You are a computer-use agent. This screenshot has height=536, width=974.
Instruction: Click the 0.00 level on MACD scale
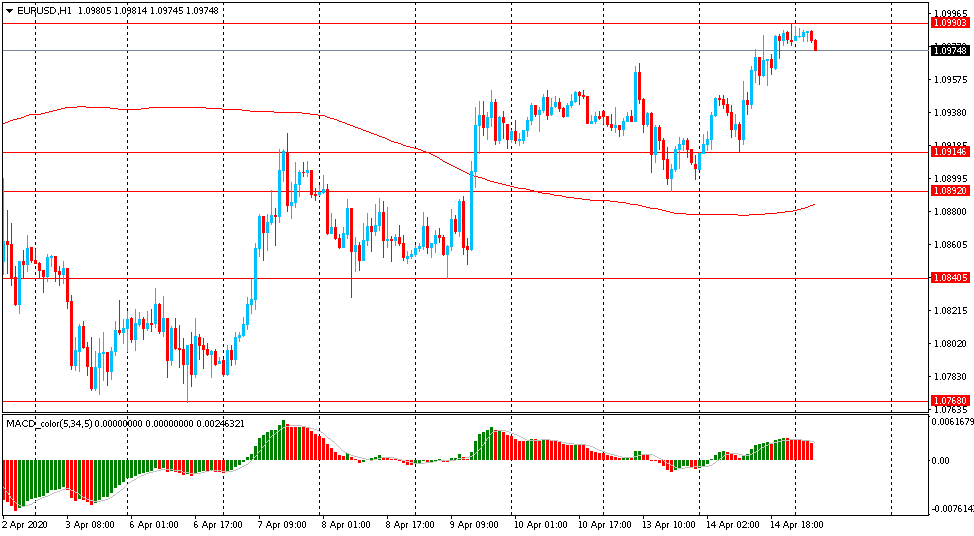click(x=941, y=460)
